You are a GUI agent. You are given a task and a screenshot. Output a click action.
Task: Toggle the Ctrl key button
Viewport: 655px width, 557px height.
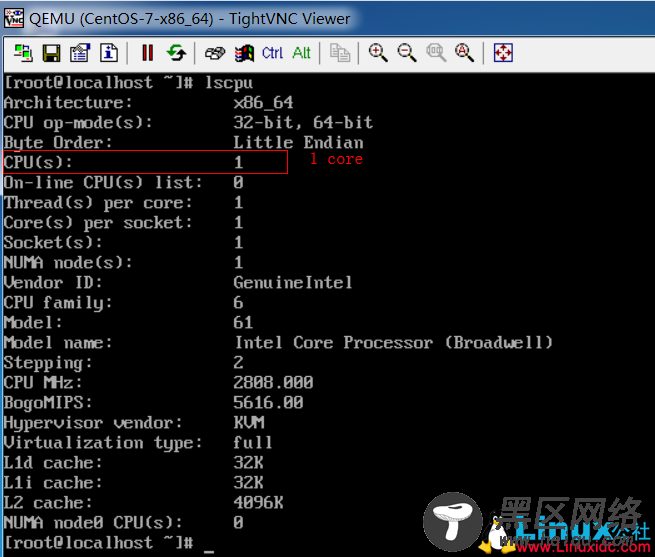click(272, 53)
